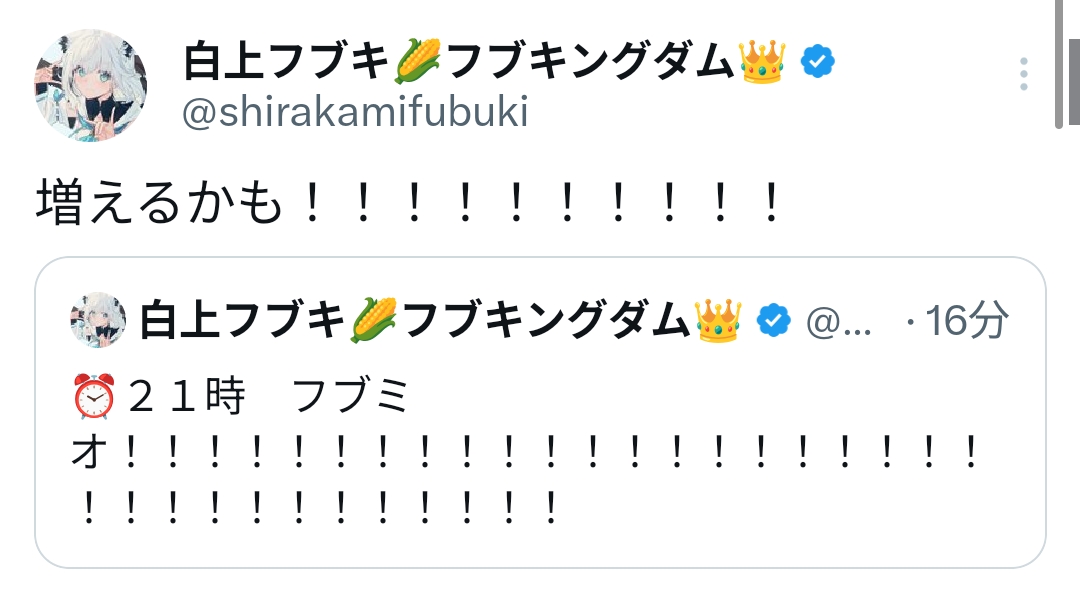1080x591 pixels.
Task: Open the @shirakamifubuki handle link
Action: coord(355,113)
